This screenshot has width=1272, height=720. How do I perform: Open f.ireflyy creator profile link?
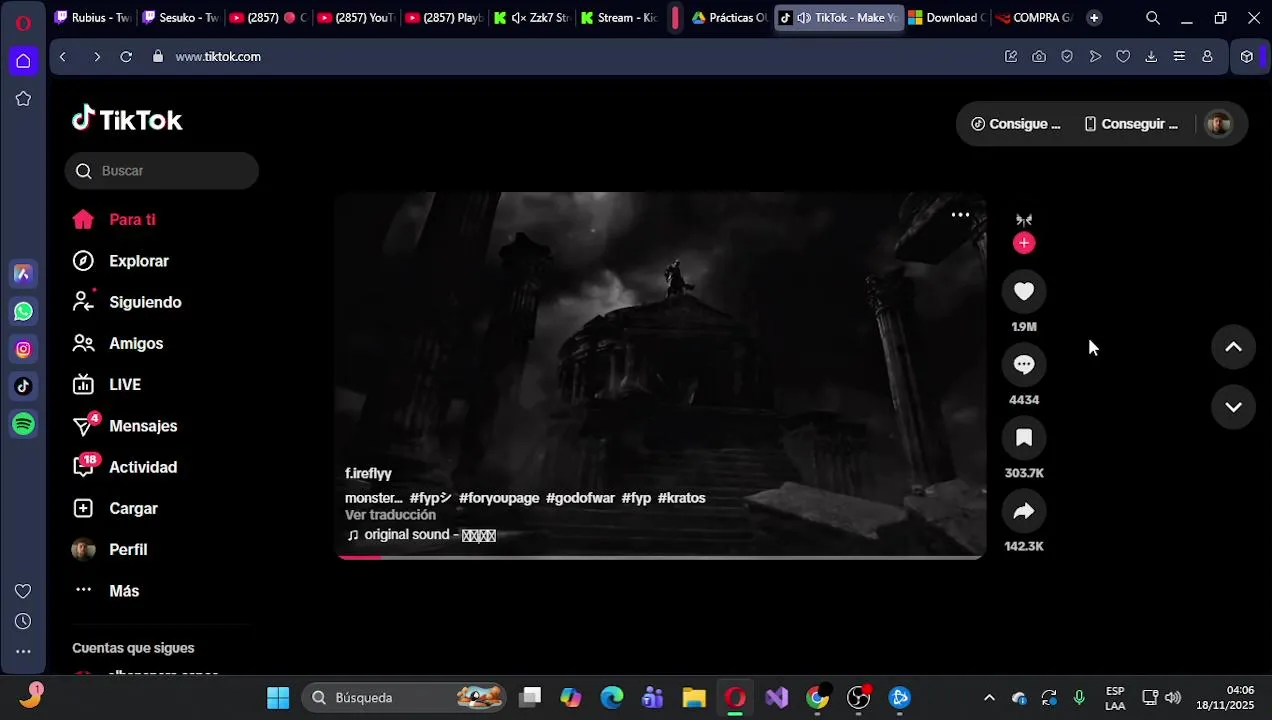tap(368, 473)
